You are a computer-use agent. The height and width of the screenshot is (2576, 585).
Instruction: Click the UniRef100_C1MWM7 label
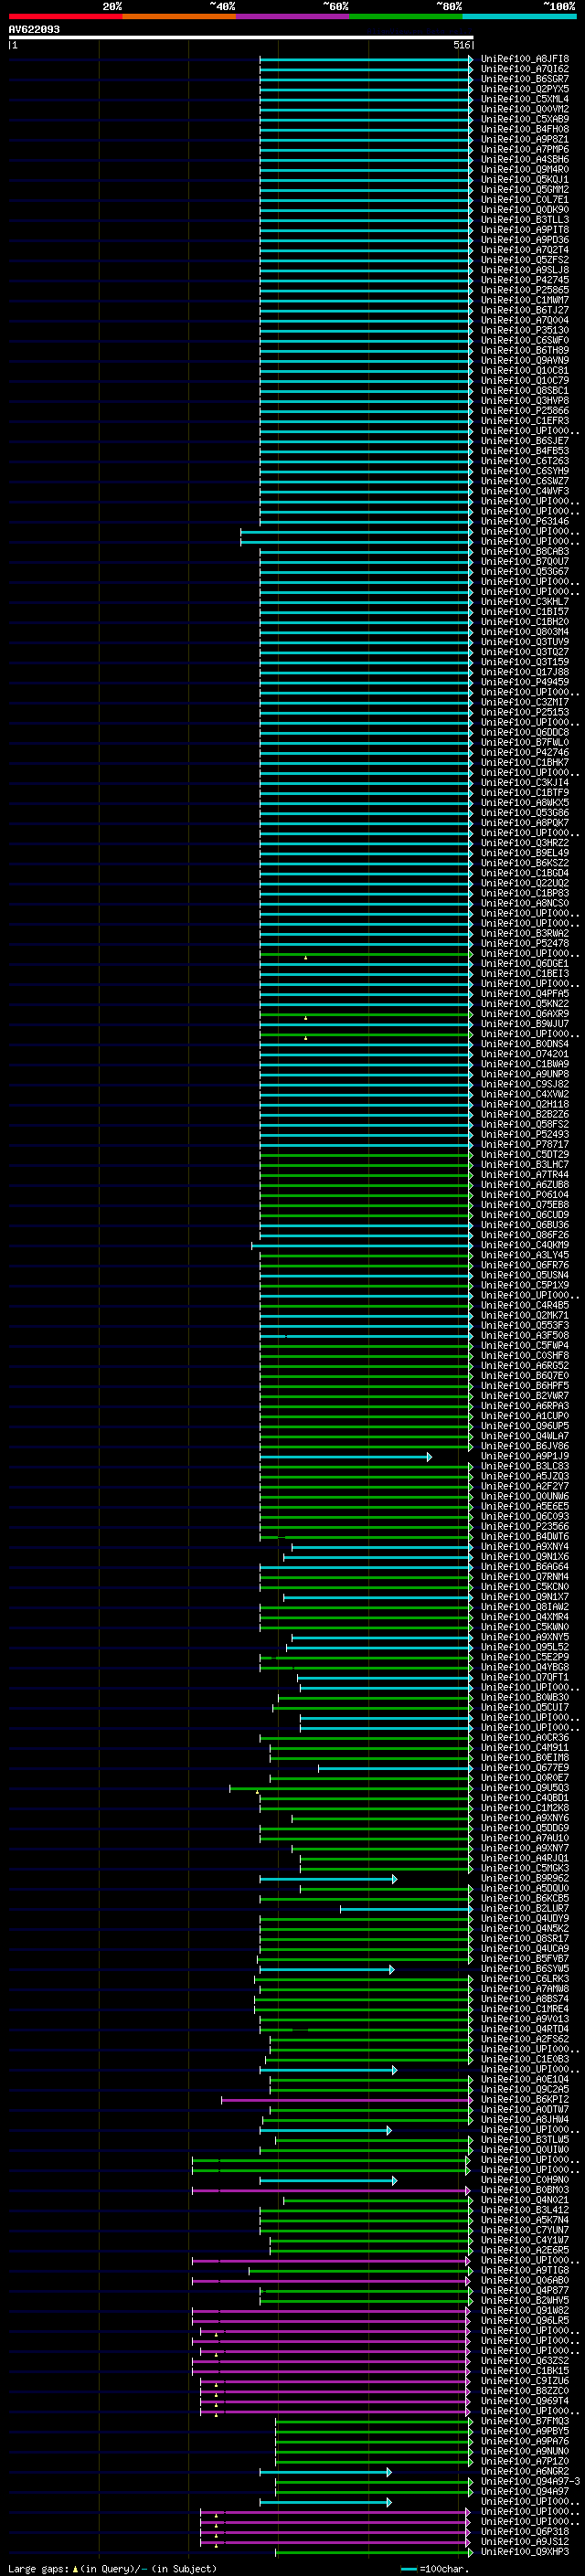pos(525,300)
